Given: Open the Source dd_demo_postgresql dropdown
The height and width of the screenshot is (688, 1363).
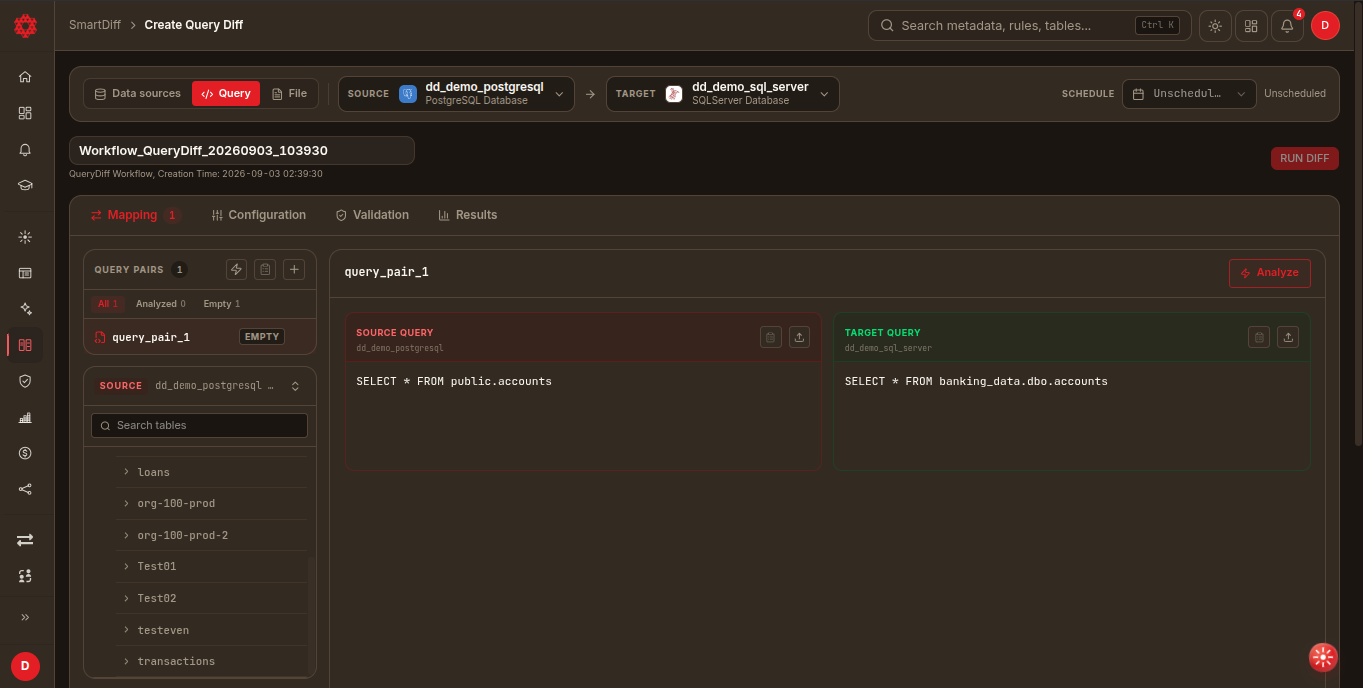Looking at the screenshot, I should coord(456,94).
